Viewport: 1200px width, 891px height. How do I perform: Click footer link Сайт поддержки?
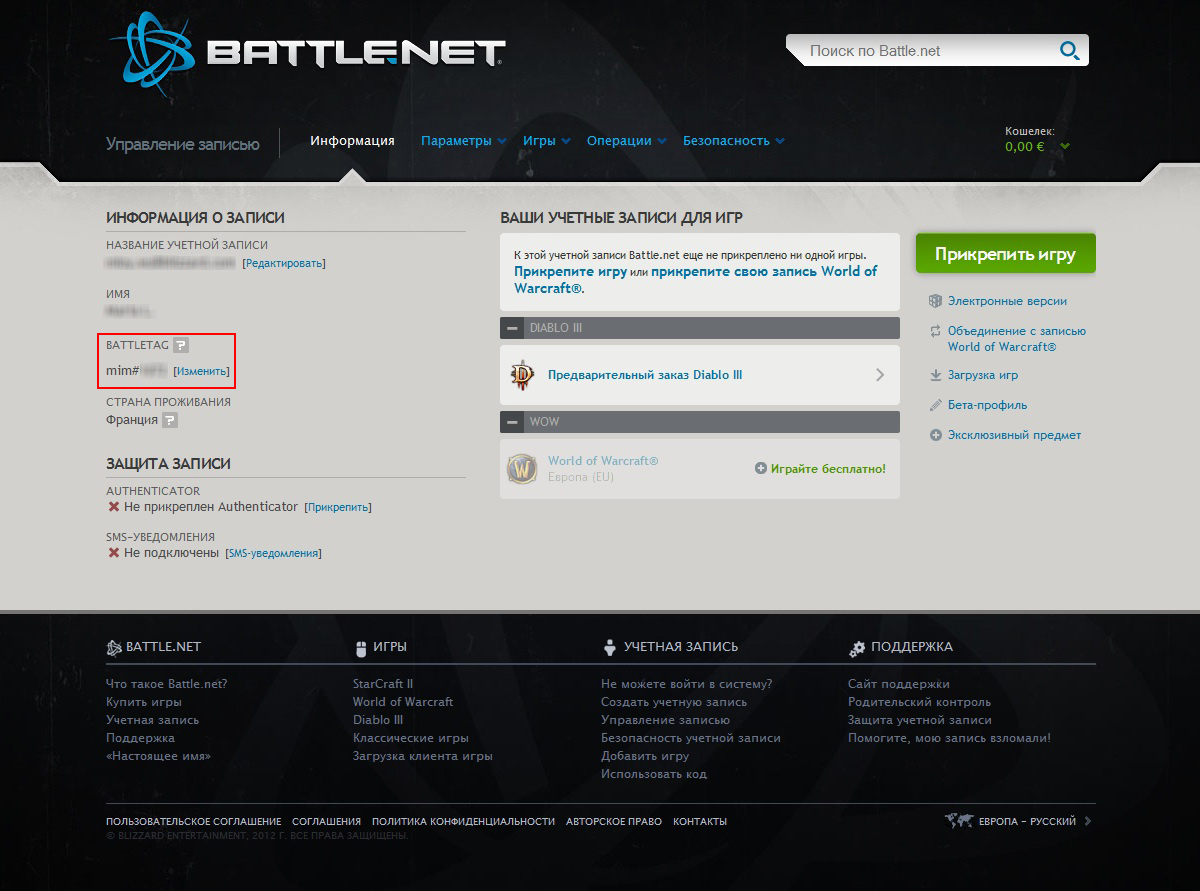coord(899,684)
